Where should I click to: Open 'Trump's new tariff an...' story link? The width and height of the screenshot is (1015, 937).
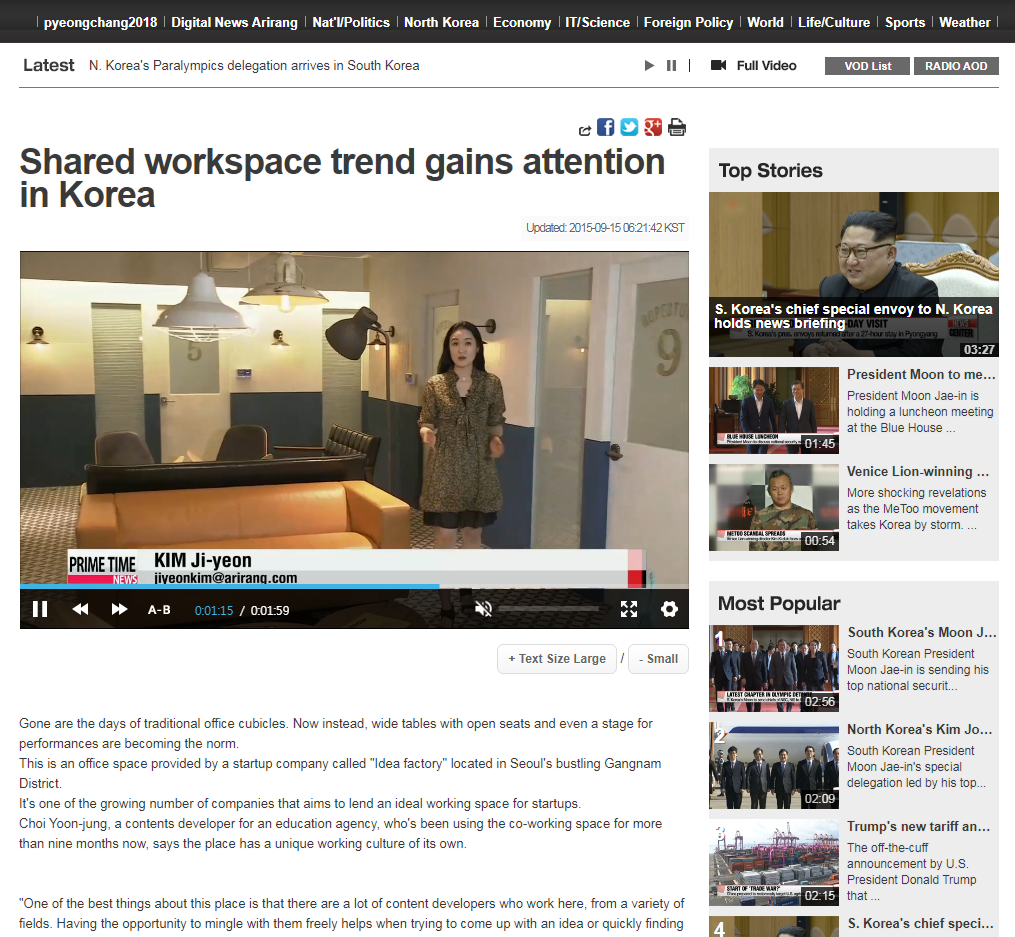919,827
